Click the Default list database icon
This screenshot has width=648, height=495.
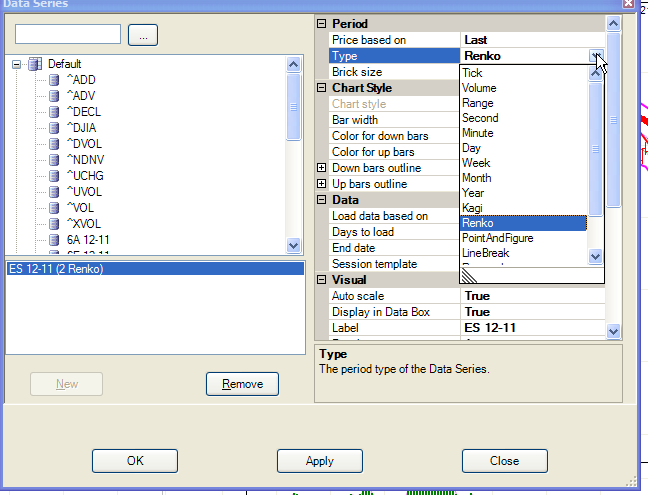coord(35,64)
